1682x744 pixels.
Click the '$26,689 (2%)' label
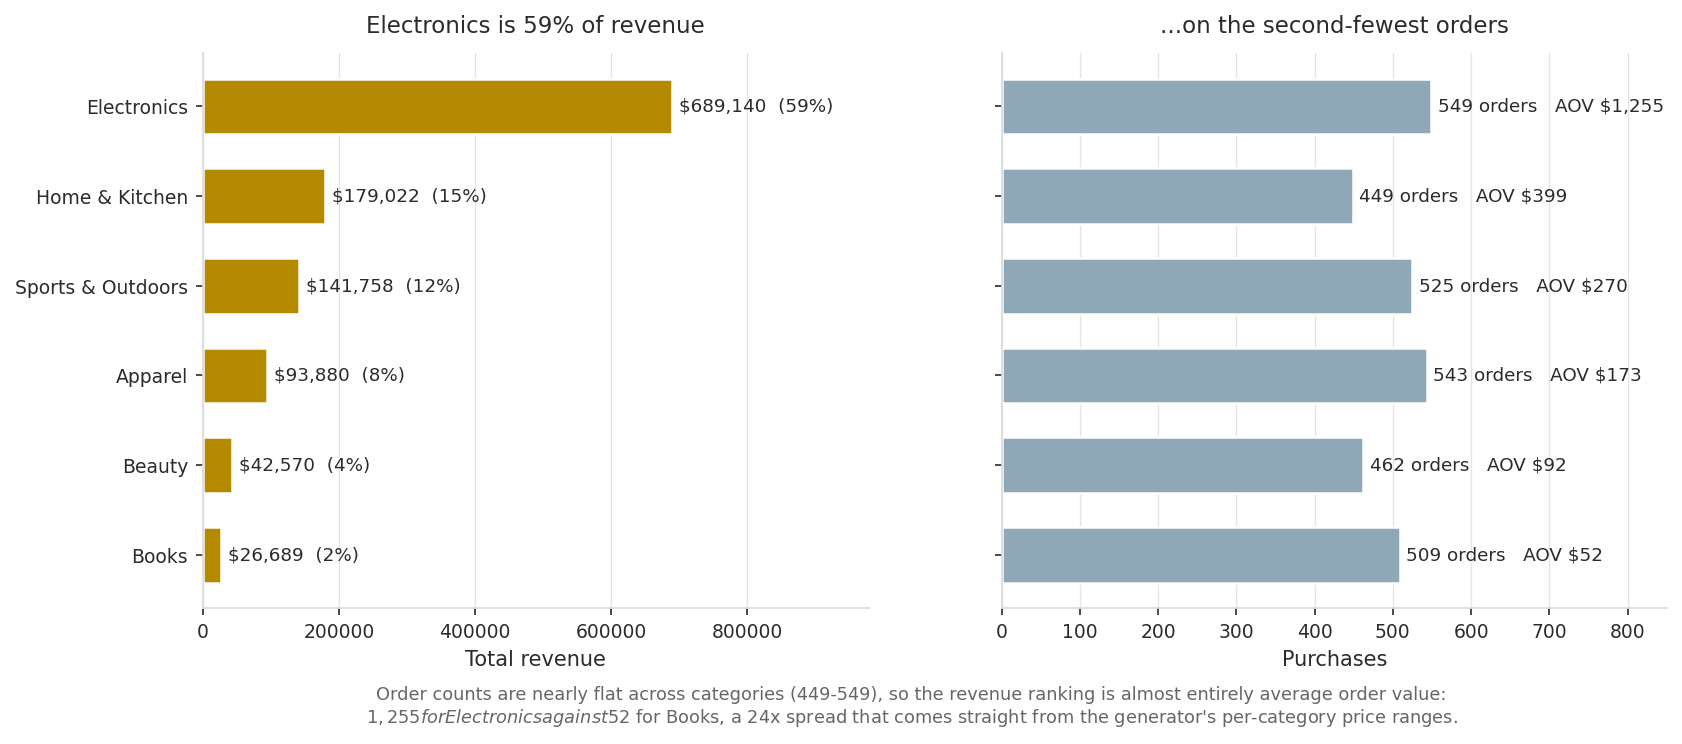coord(293,555)
